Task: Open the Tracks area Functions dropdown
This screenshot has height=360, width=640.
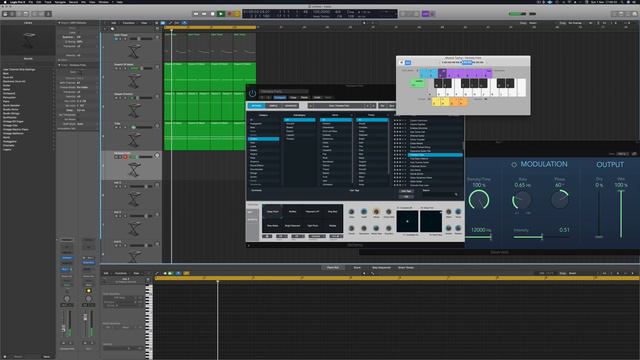Action: [129, 23]
